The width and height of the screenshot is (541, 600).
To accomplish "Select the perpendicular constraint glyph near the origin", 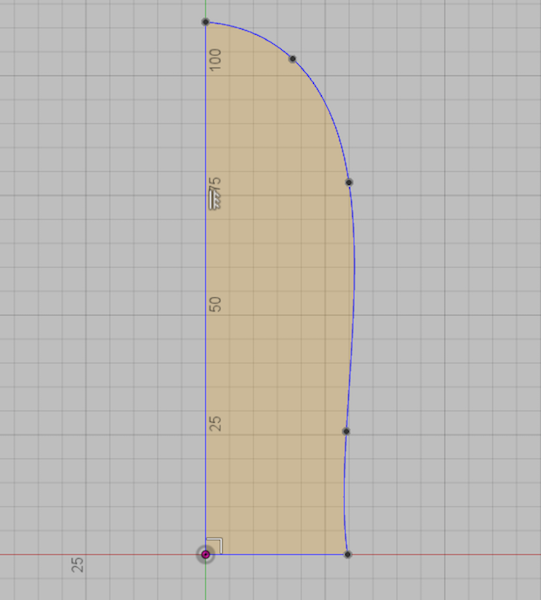I will pos(215,545).
